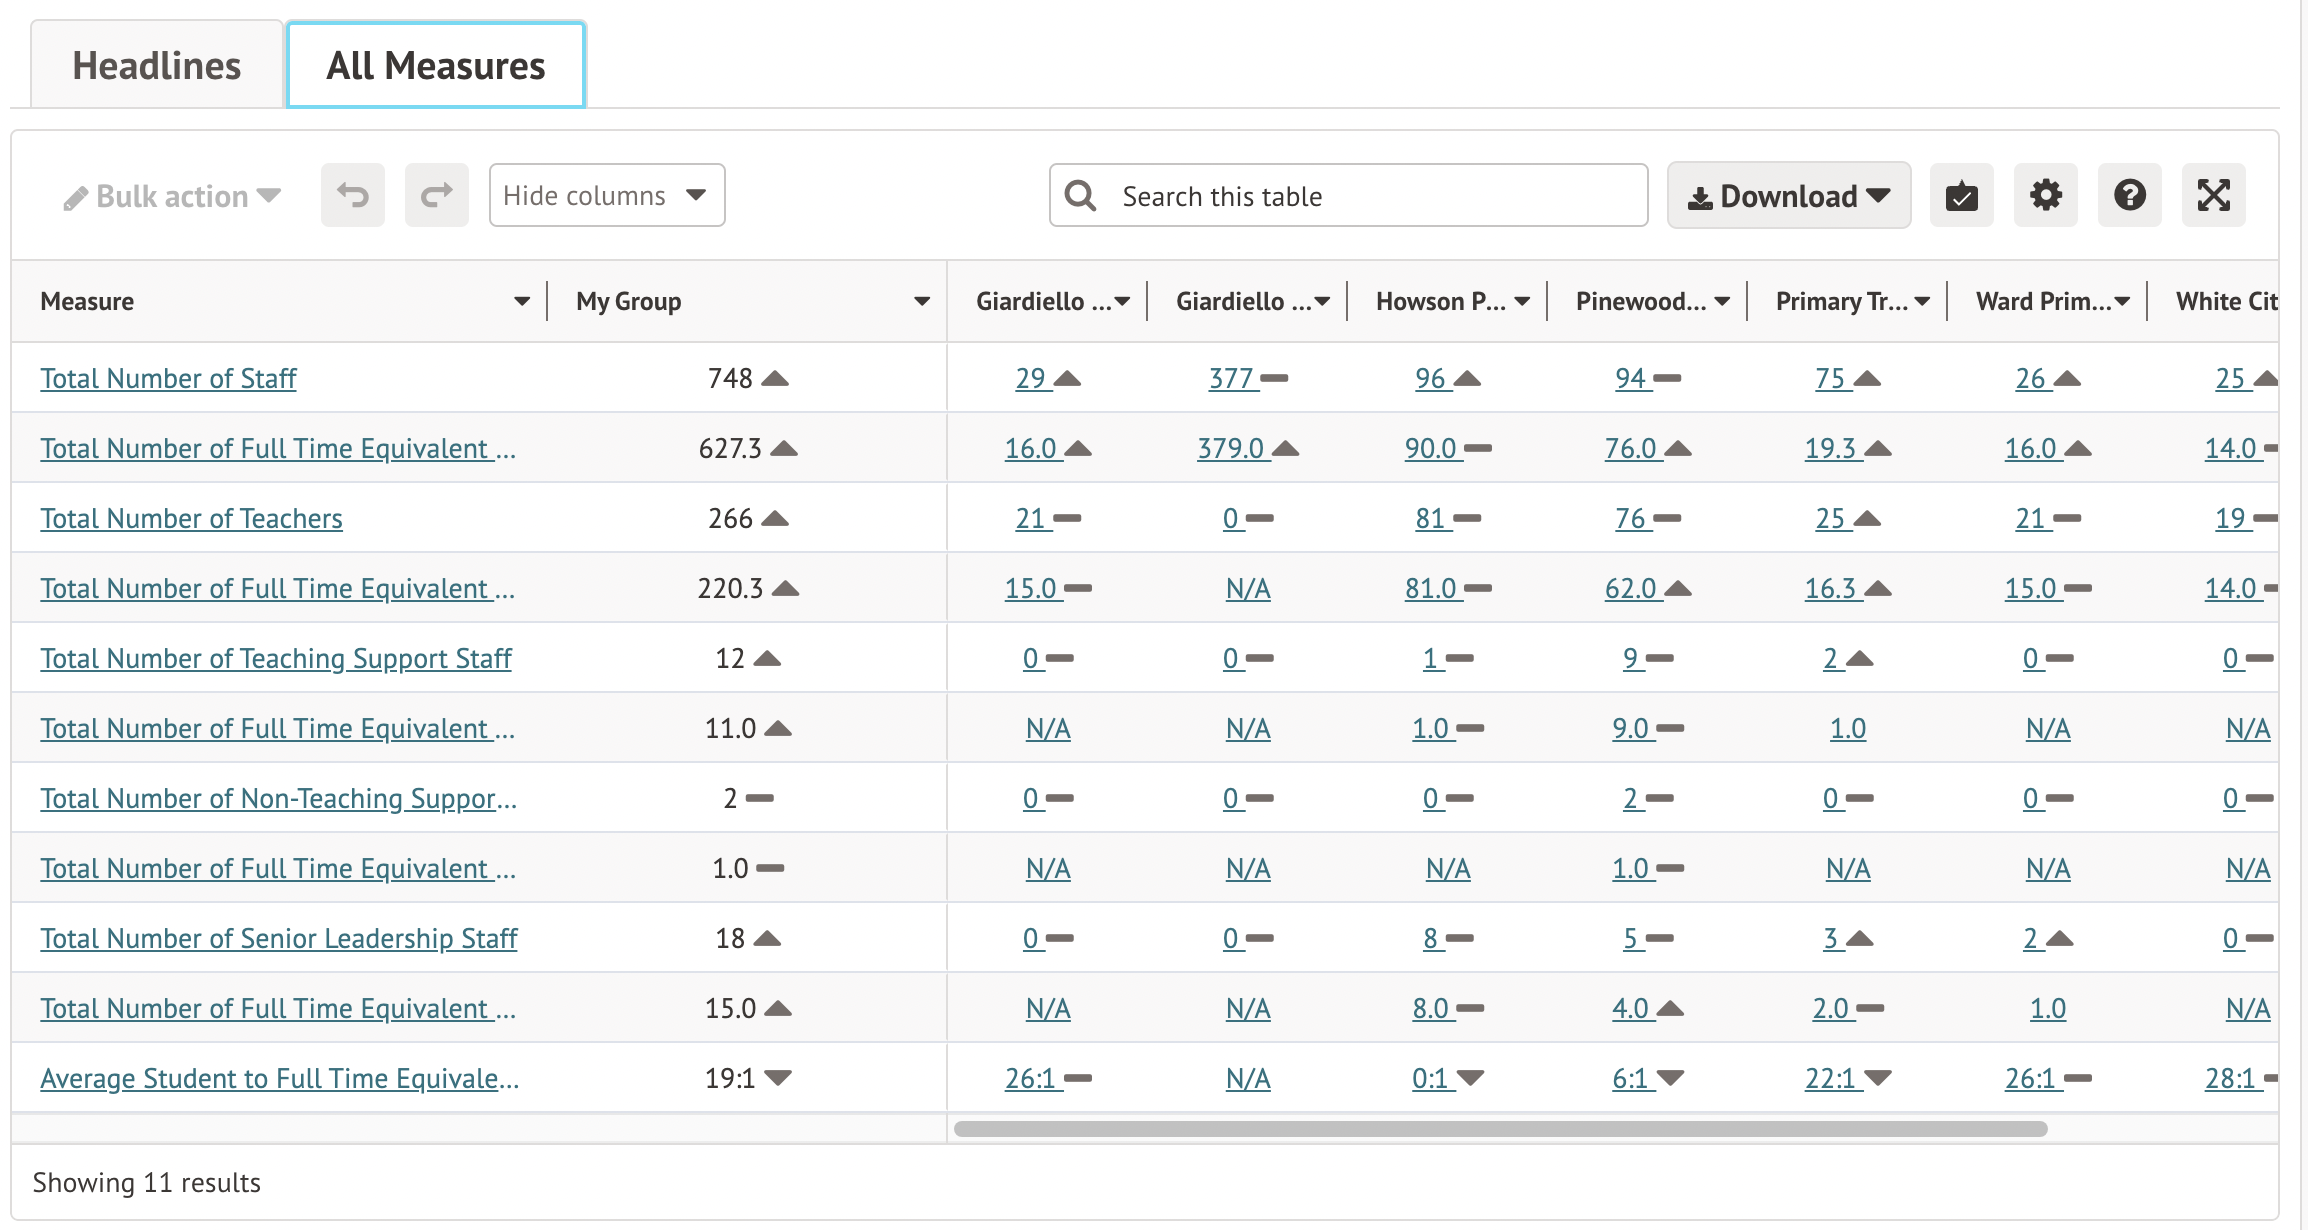Click the undo arrow icon
Screen dimensions: 2308x1230
click(x=352, y=195)
